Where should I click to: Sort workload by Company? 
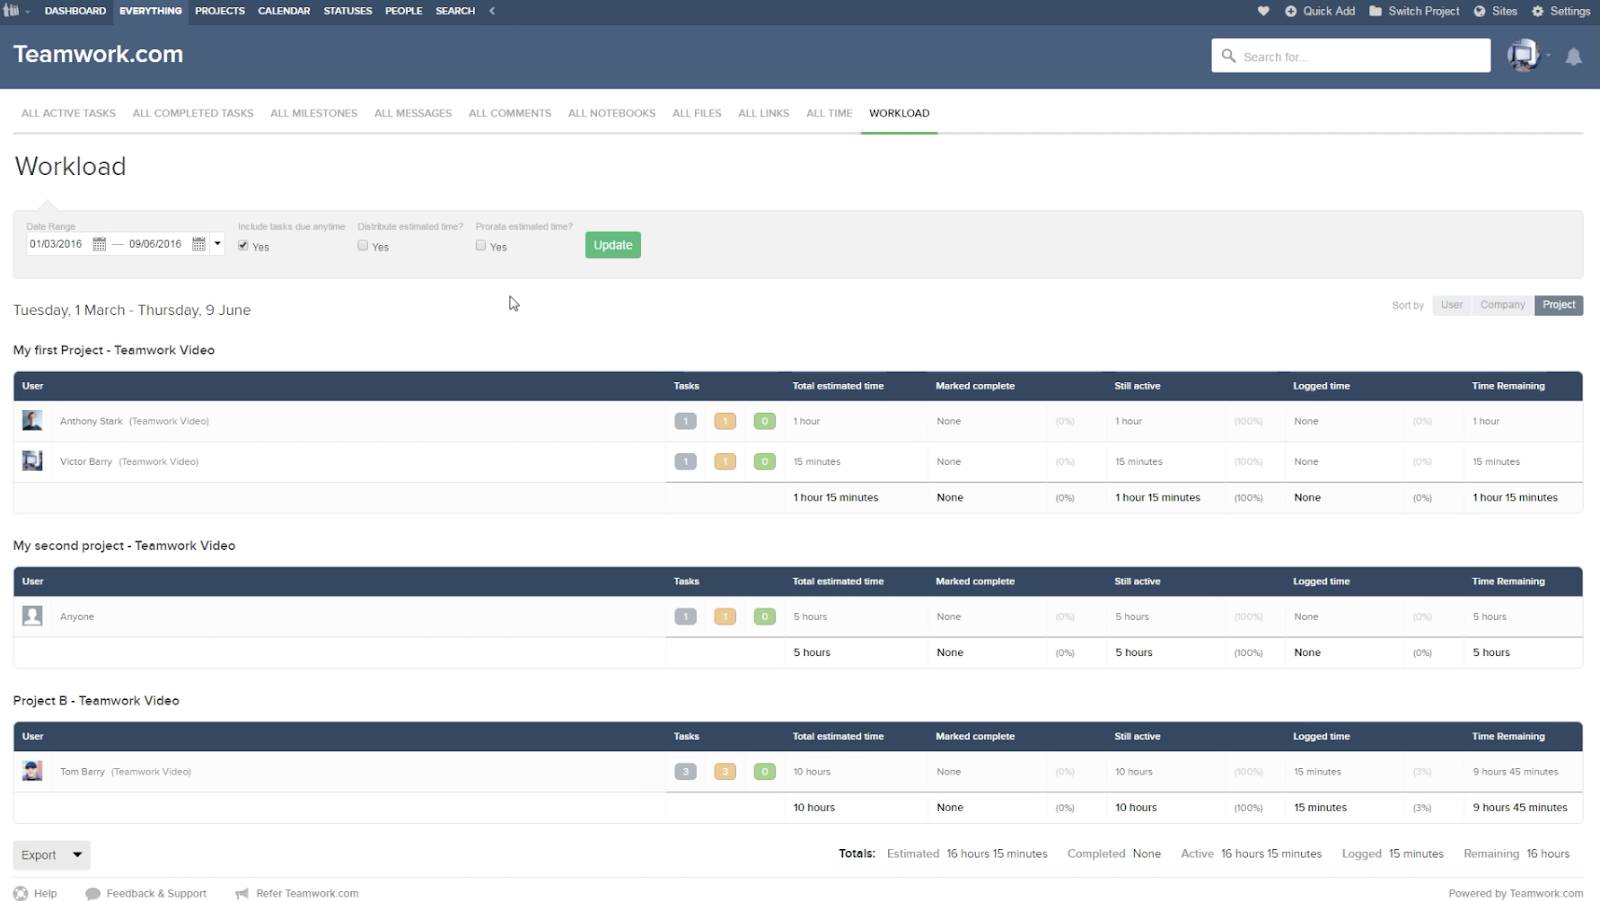click(1502, 305)
